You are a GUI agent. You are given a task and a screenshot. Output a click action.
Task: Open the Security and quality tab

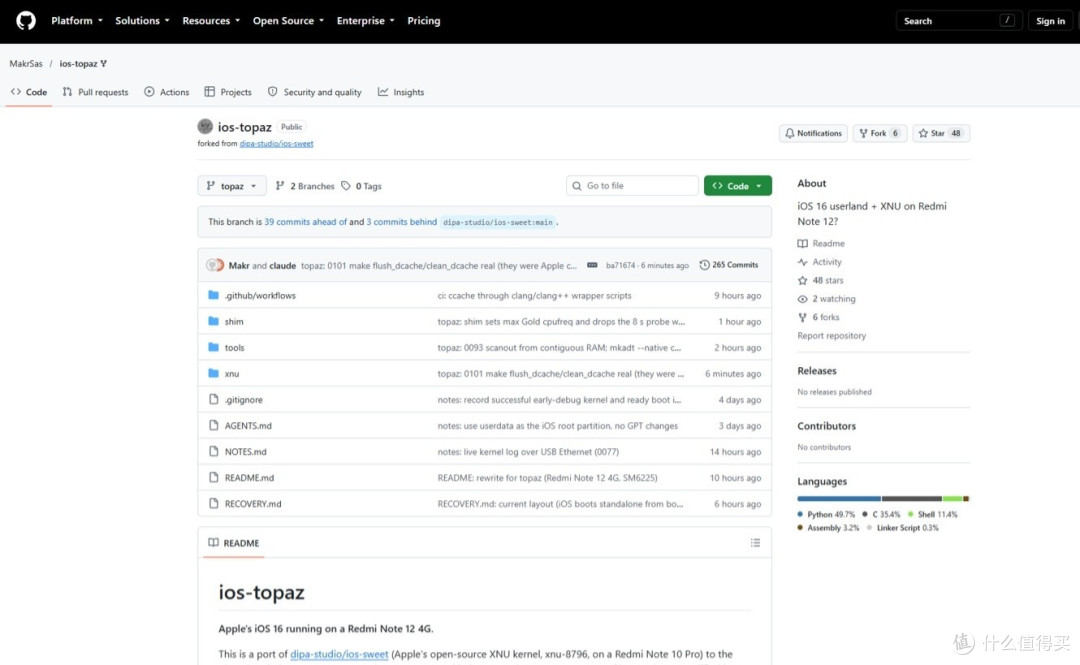click(x=315, y=92)
